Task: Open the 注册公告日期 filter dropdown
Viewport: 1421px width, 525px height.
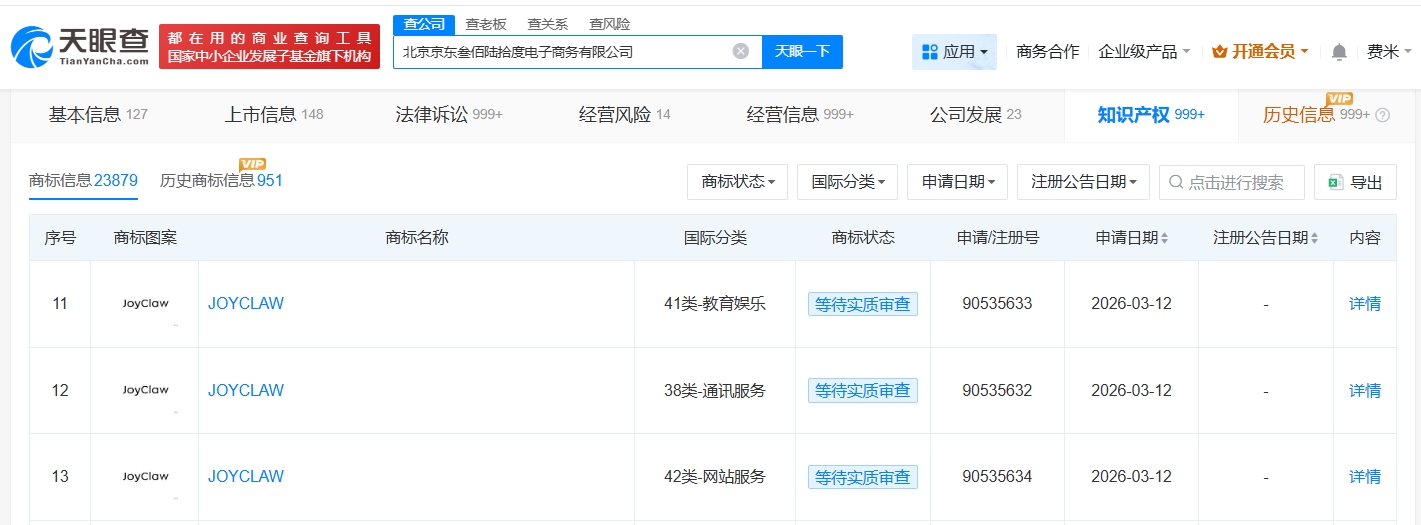Action: click(x=1083, y=182)
